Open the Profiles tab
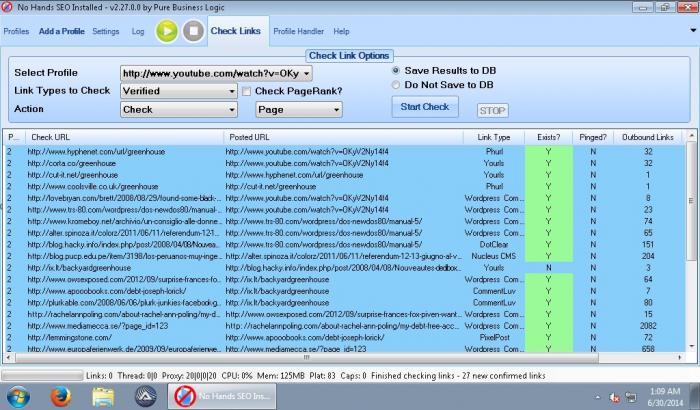 point(16,31)
